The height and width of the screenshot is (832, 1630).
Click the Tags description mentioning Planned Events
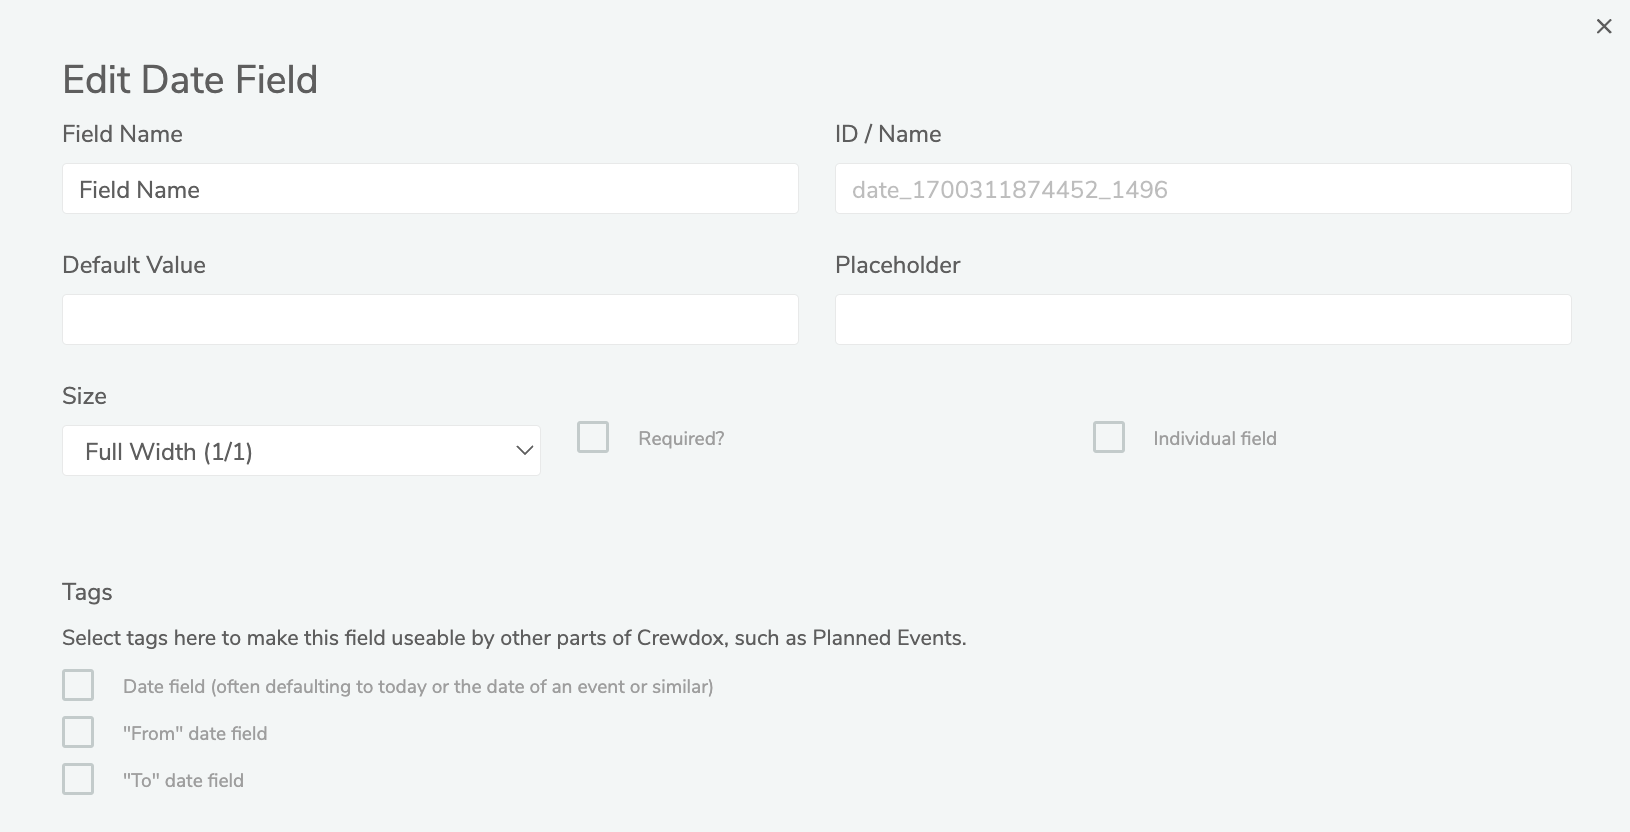514,638
